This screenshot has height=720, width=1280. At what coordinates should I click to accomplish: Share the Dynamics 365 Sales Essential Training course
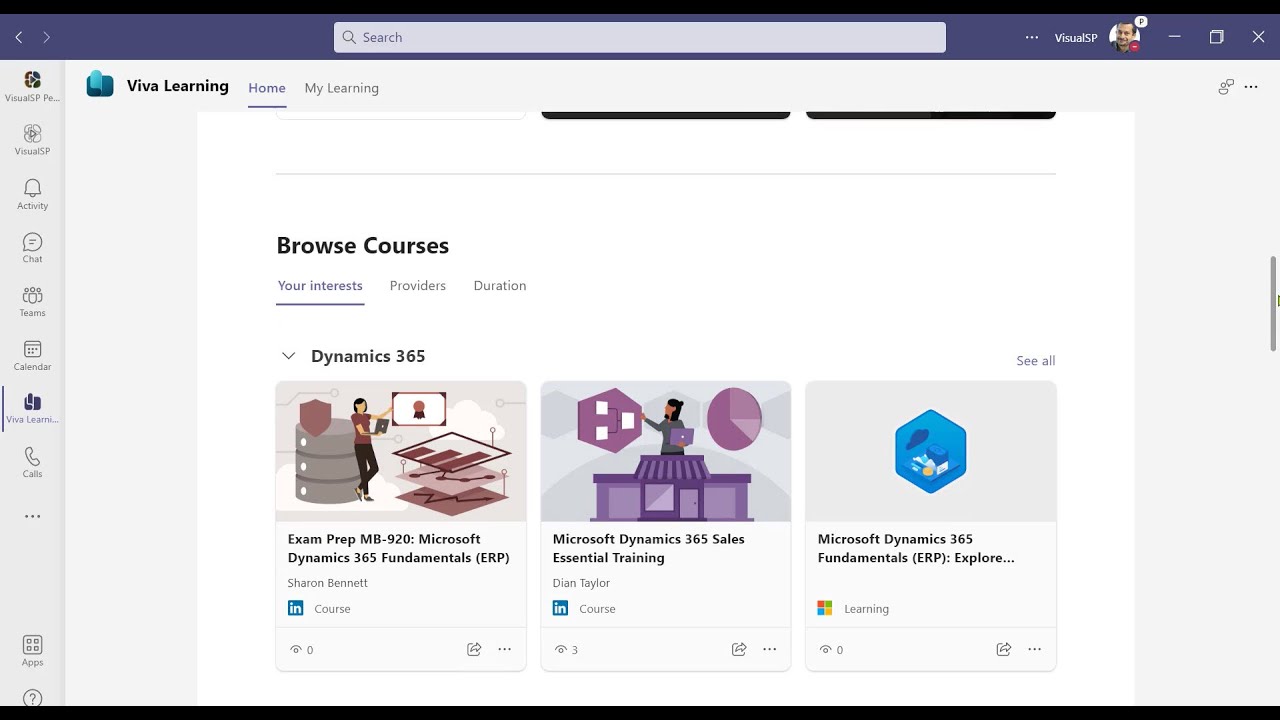tap(739, 649)
